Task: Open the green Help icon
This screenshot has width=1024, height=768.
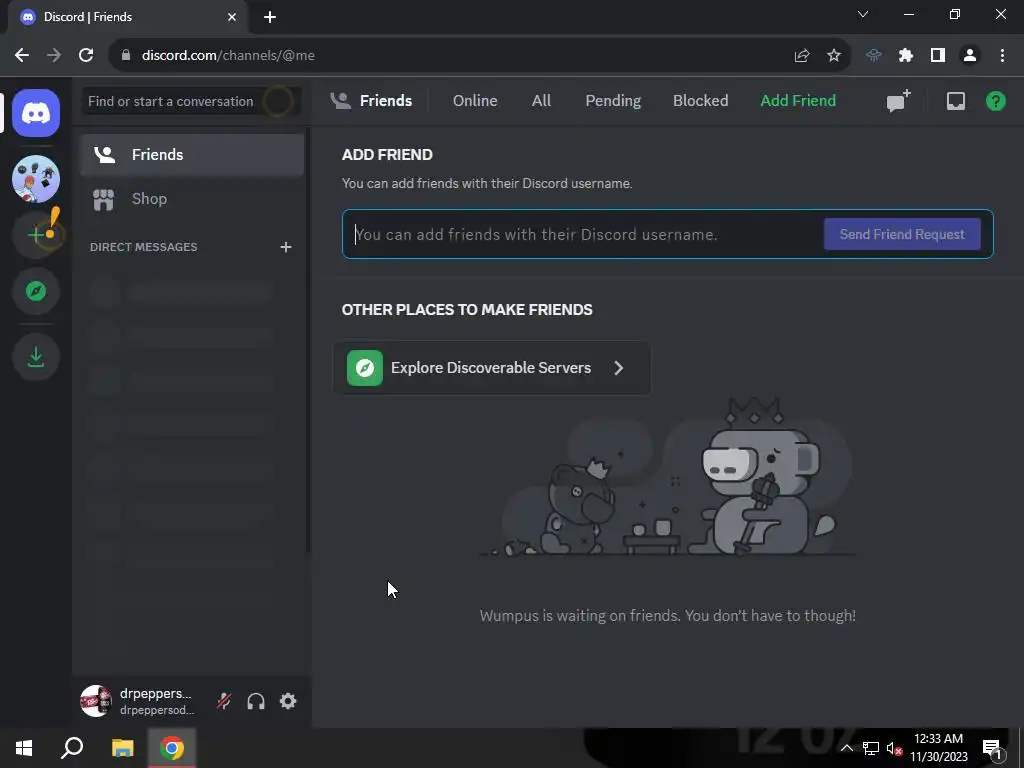Action: (x=995, y=101)
